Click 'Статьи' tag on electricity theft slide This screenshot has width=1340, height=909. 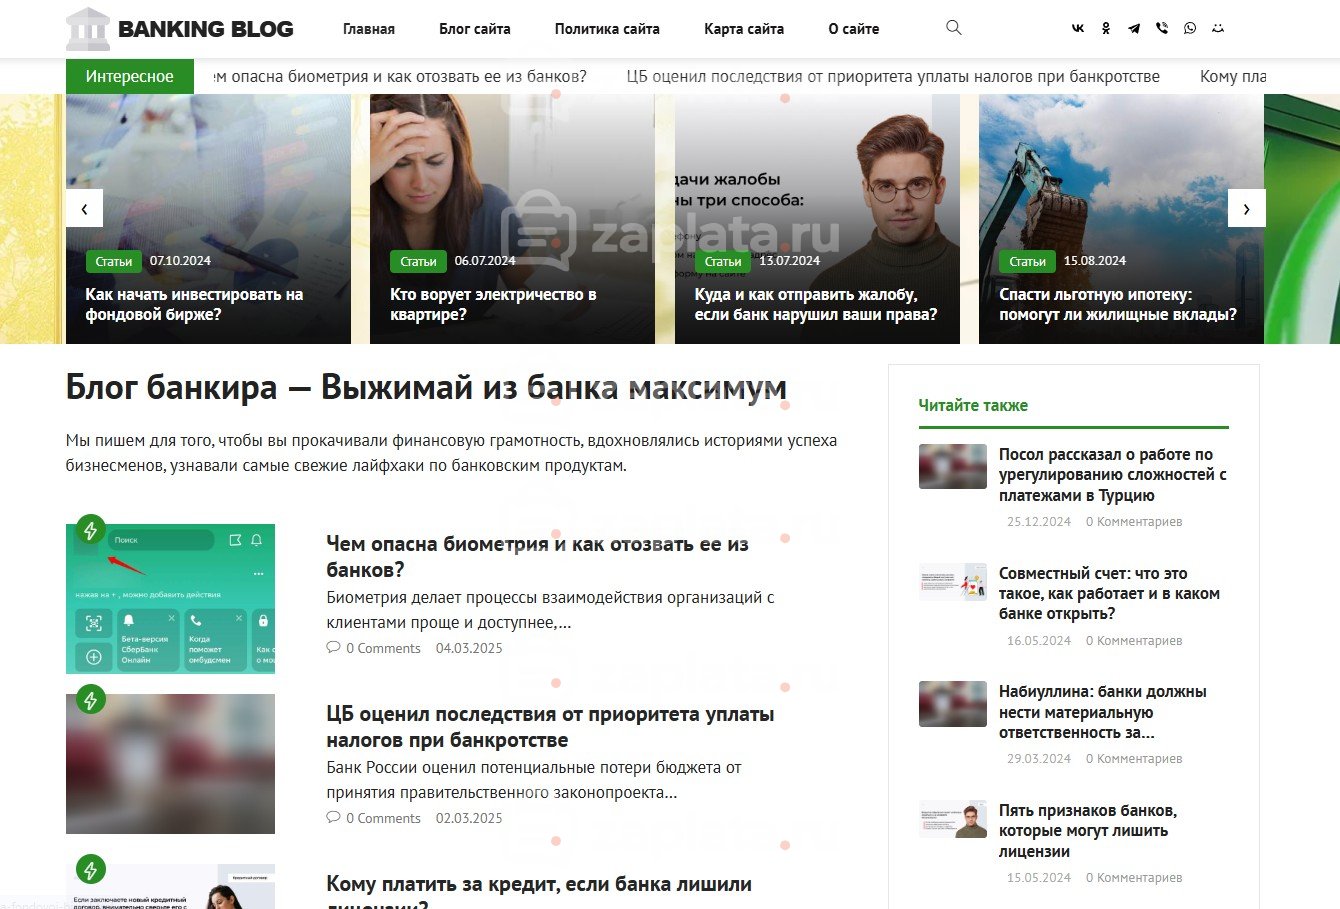coord(418,261)
